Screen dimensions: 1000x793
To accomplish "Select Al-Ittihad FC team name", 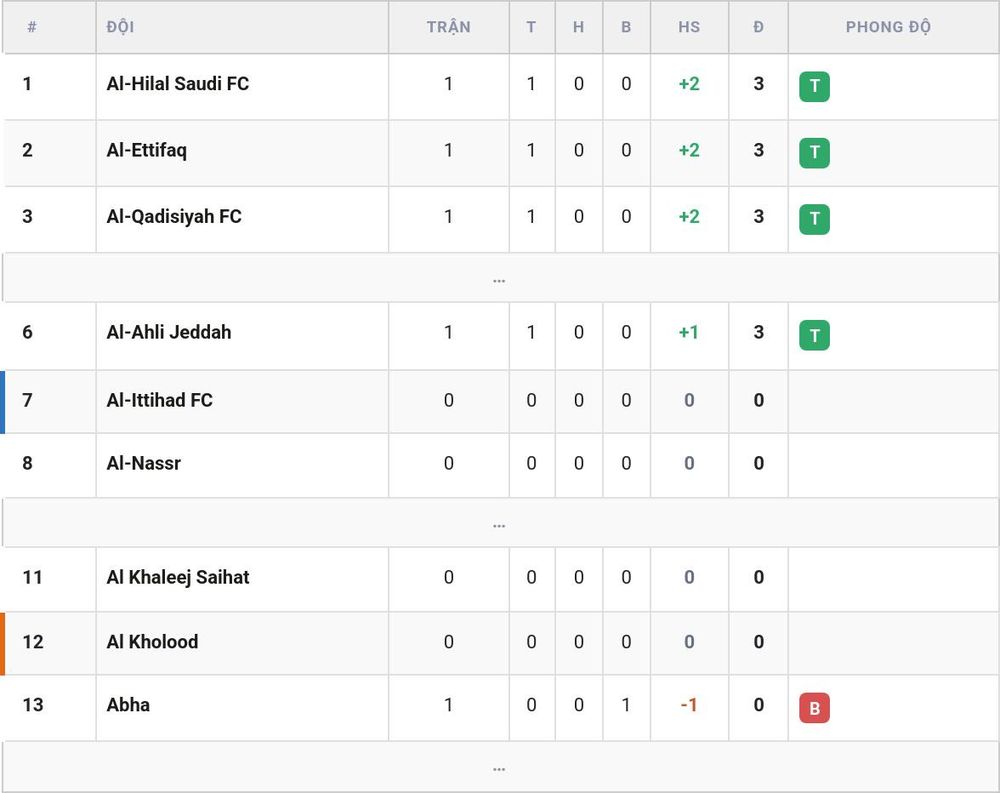I will (x=159, y=400).
